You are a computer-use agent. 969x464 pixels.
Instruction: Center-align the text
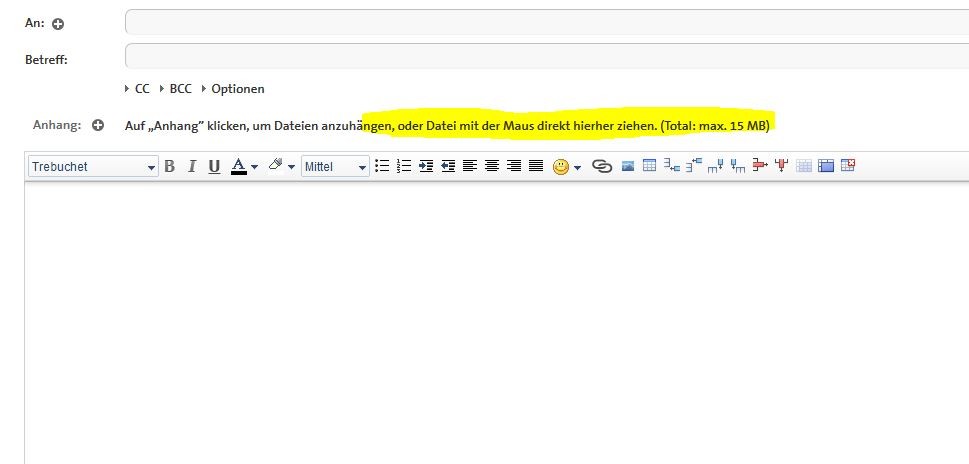(x=492, y=167)
